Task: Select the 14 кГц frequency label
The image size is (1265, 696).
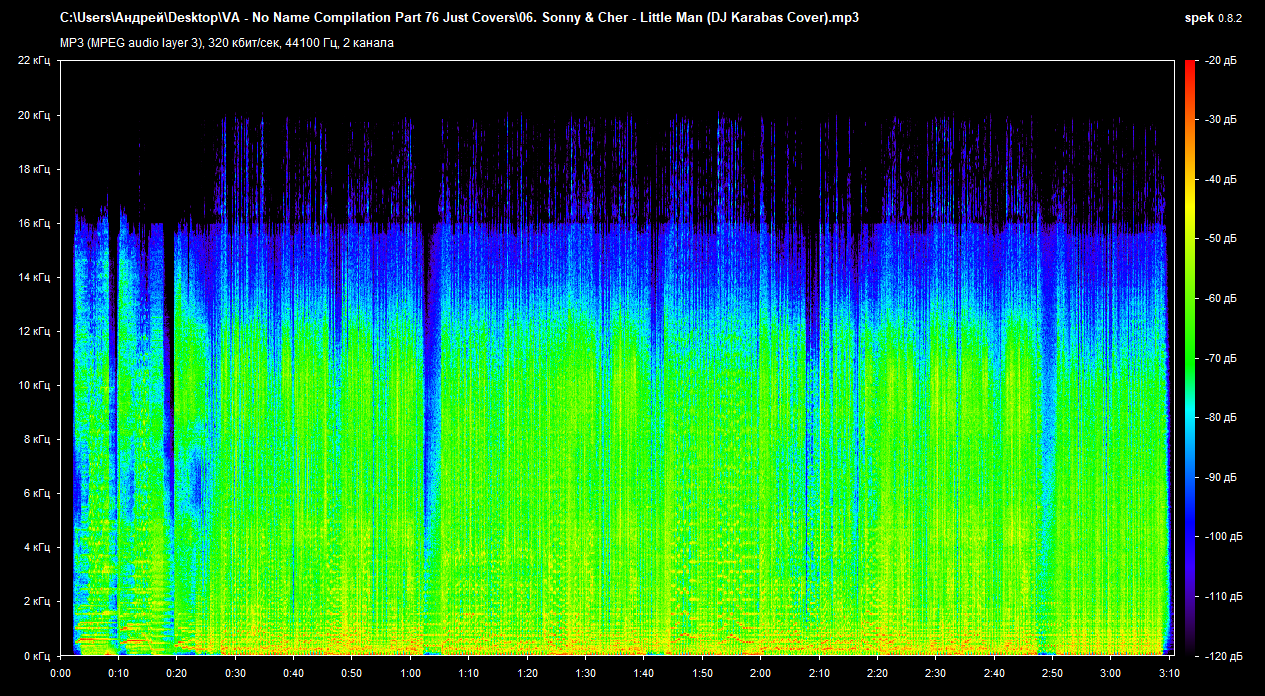Action: (x=35, y=277)
